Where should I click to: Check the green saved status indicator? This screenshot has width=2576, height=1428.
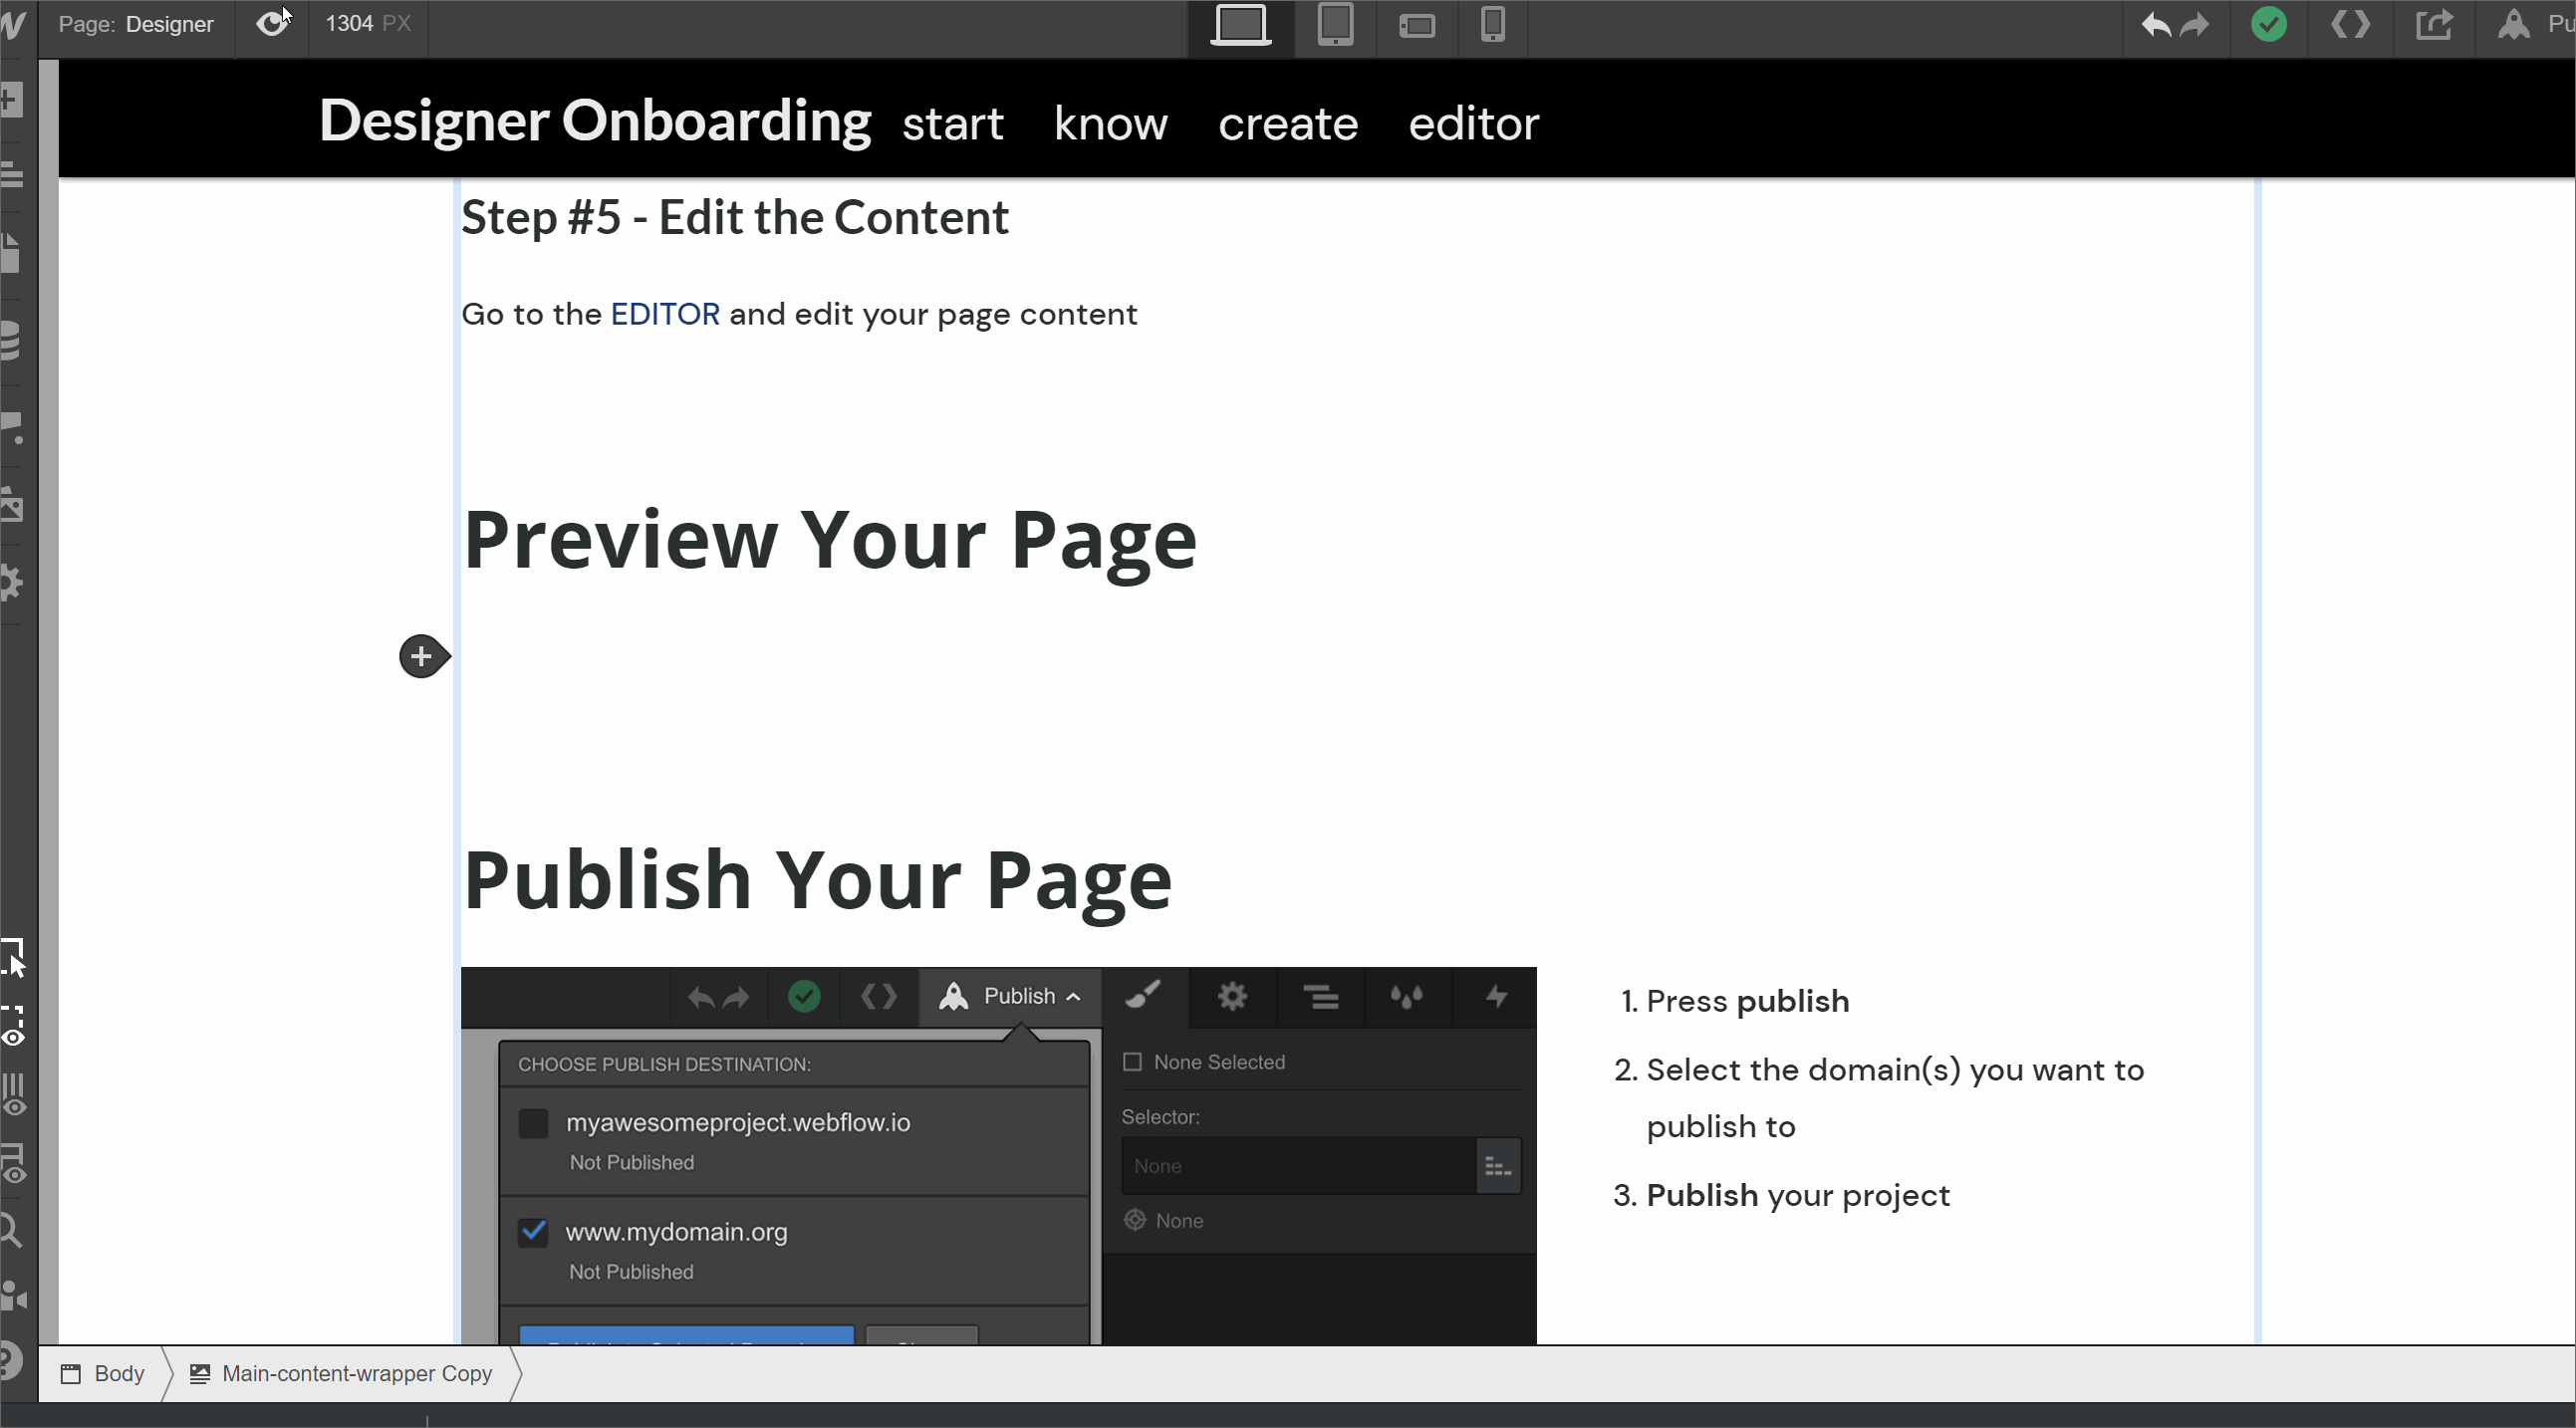(x=2269, y=24)
